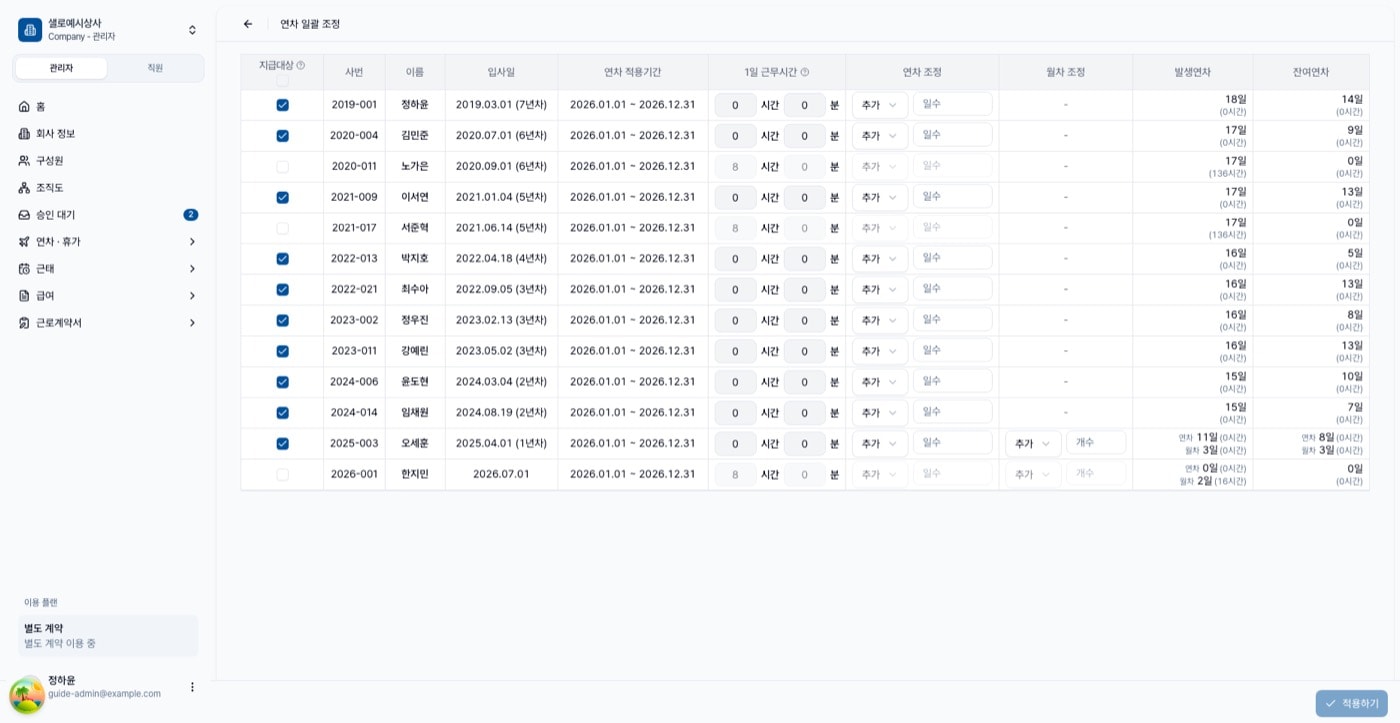Expand the 급여 sidebar menu chevron
The width and height of the screenshot is (1400, 723).
coord(192,295)
